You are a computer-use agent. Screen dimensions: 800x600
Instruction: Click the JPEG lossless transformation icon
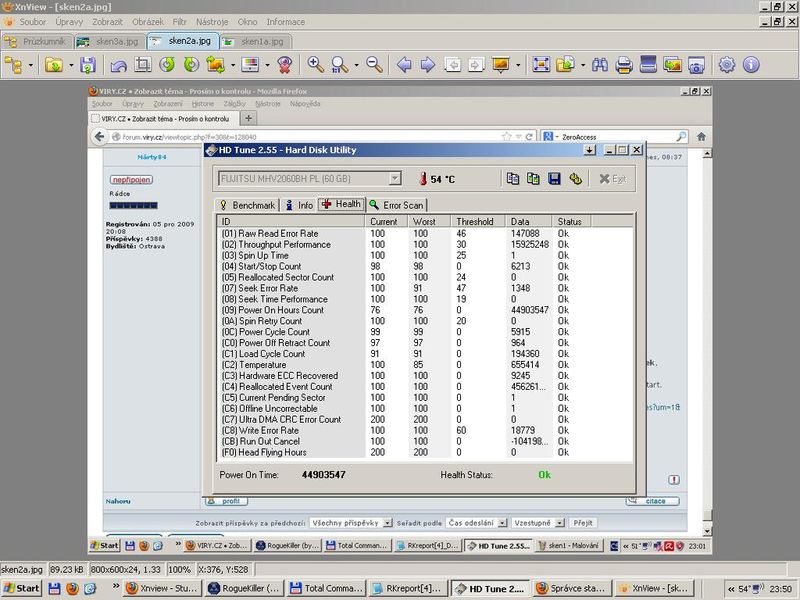click(x=215, y=65)
